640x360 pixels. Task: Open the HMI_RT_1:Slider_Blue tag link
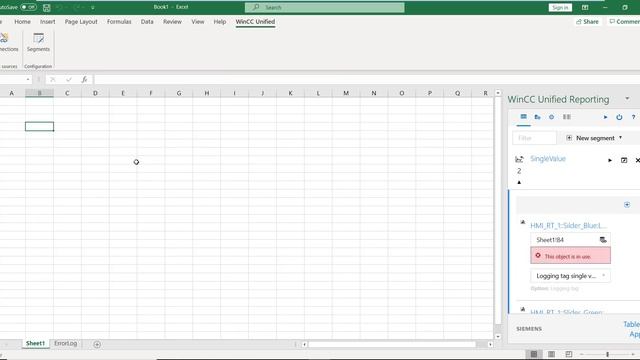568,225
